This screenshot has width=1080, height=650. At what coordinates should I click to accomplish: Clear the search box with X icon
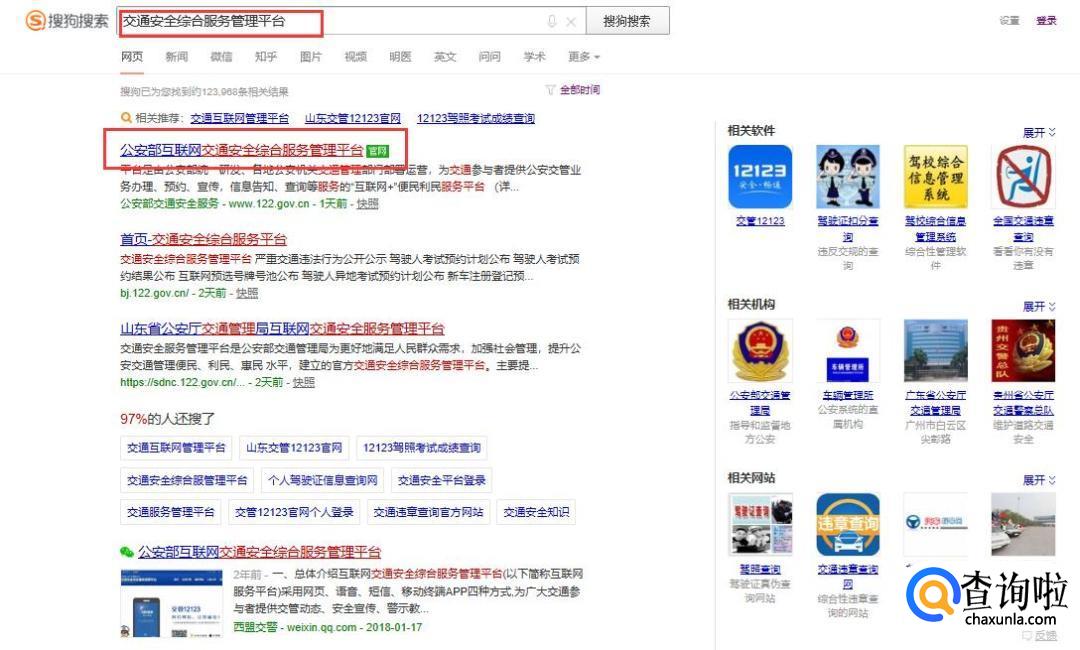571,22
